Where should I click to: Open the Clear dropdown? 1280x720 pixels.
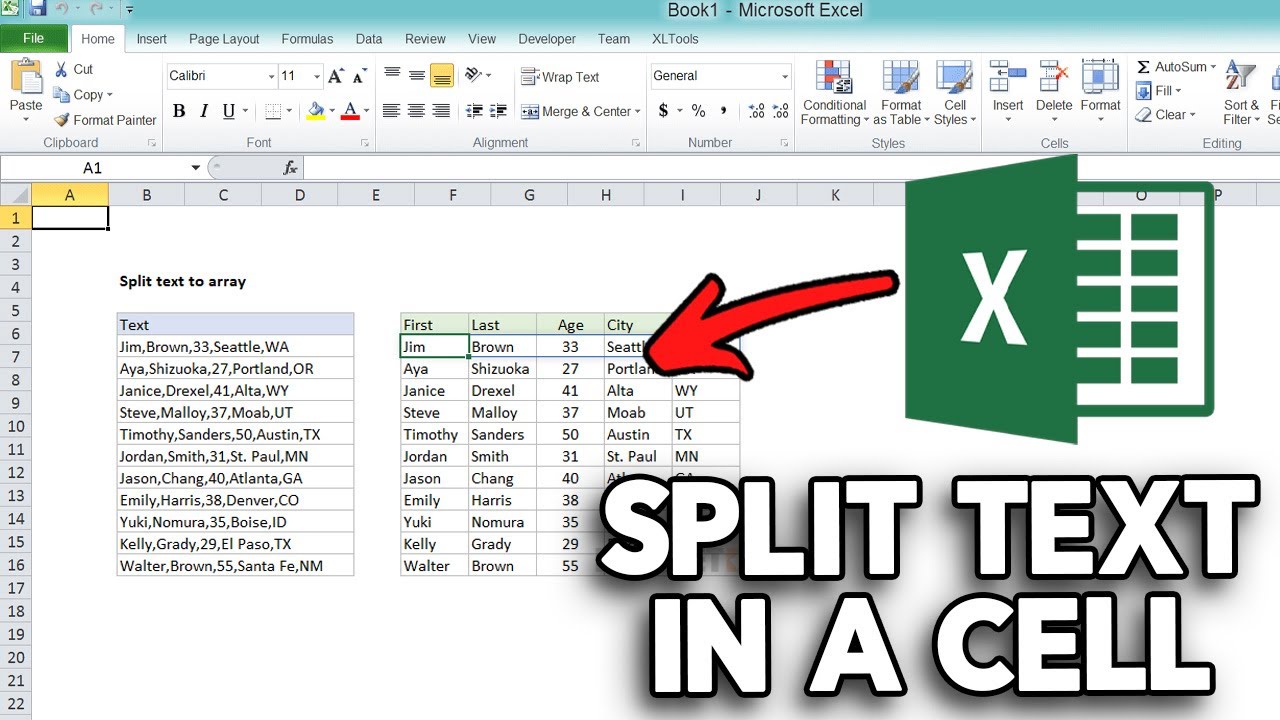click(1167, 115)
